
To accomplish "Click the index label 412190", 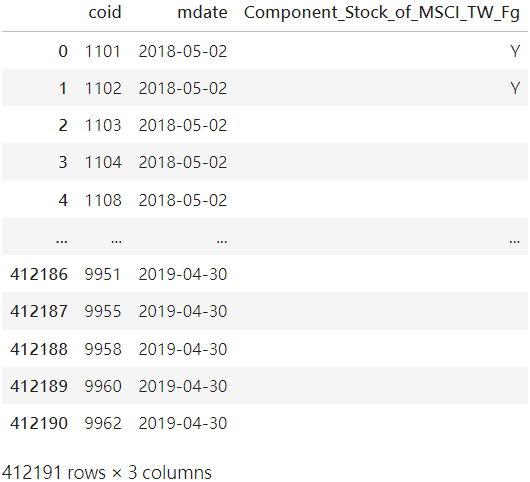I will tap(39, 423).
